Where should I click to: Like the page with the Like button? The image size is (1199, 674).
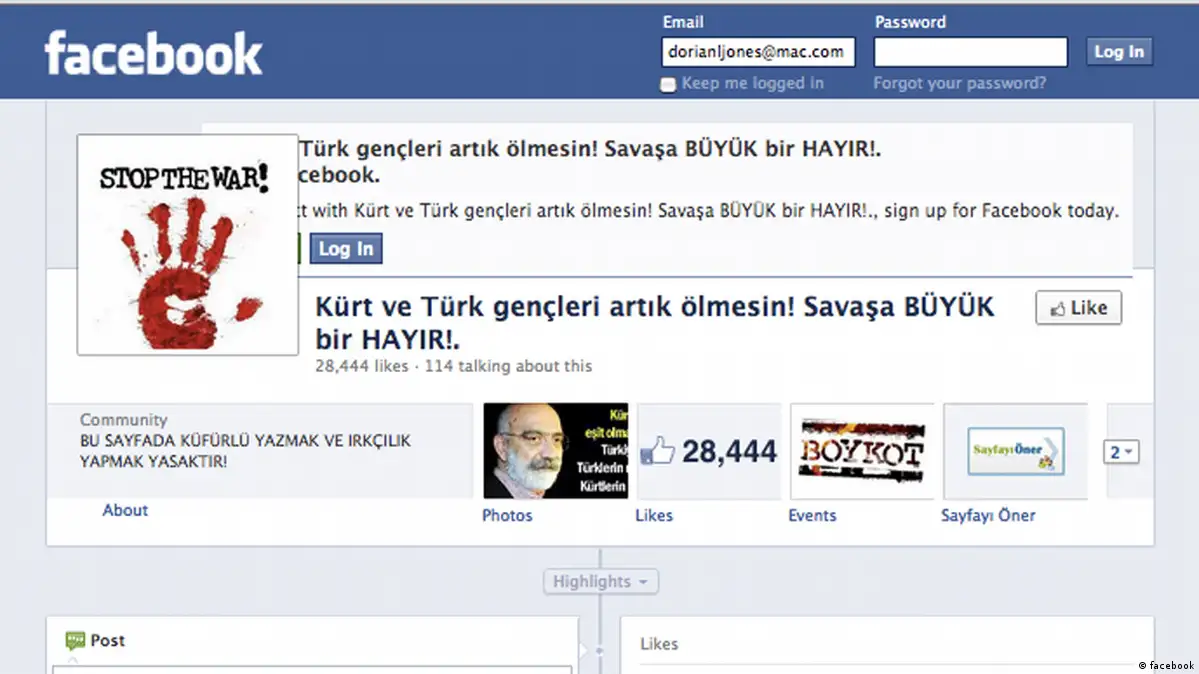click(x=1078, y=308)
